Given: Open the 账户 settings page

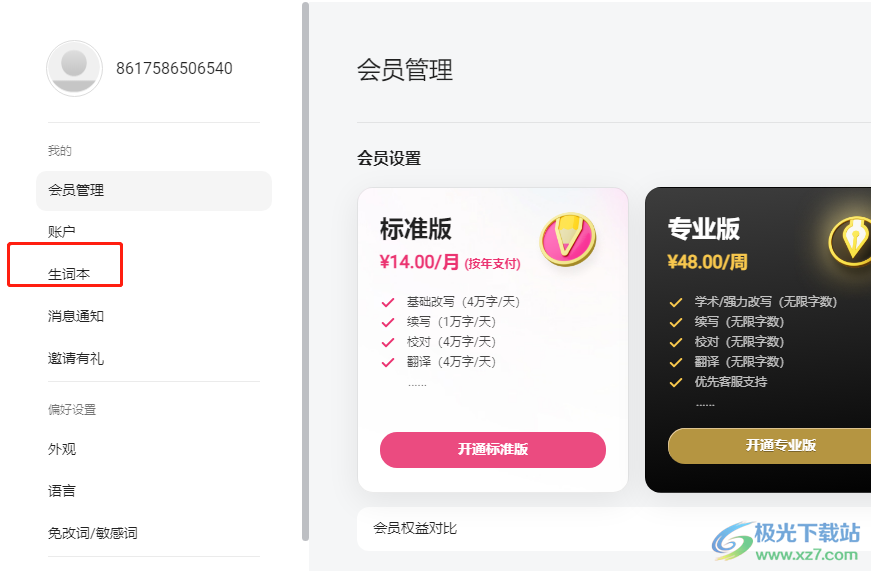Looking at the screenshot, I should (62, 232).
